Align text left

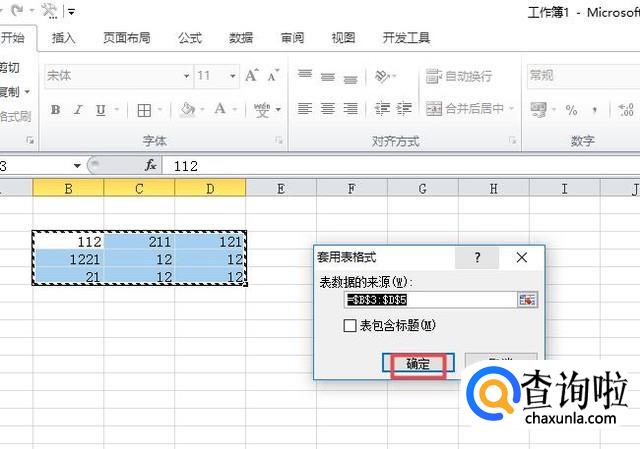(x=305, y=109)
